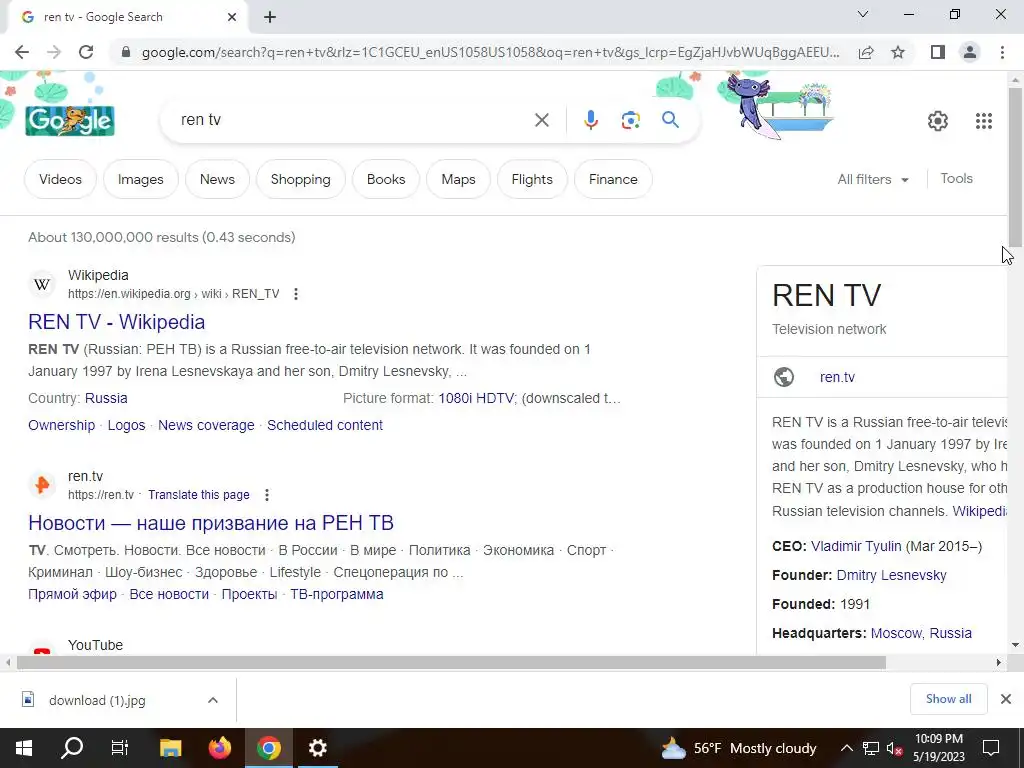
Task: Open more options for Wikipedia result
Action: pos(296,294)
